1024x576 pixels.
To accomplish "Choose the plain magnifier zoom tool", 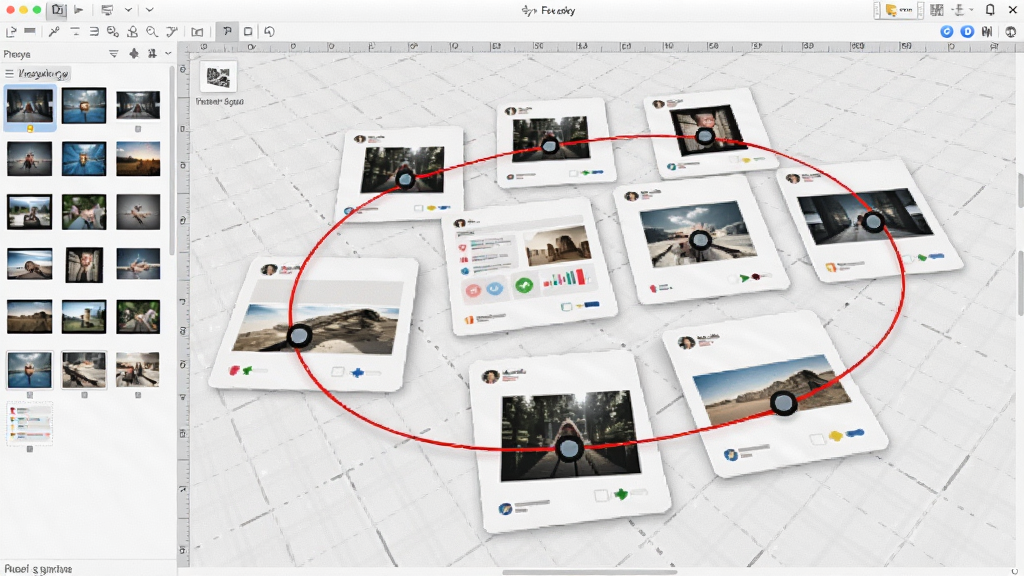I will click(152, 31).
